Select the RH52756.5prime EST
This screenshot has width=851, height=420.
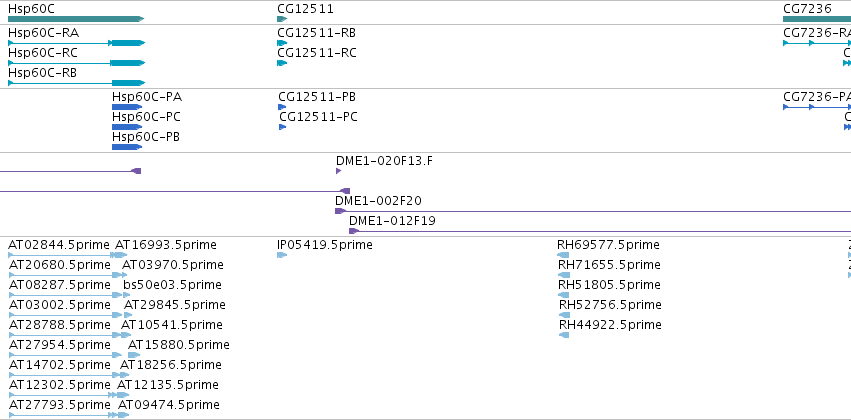564,315
